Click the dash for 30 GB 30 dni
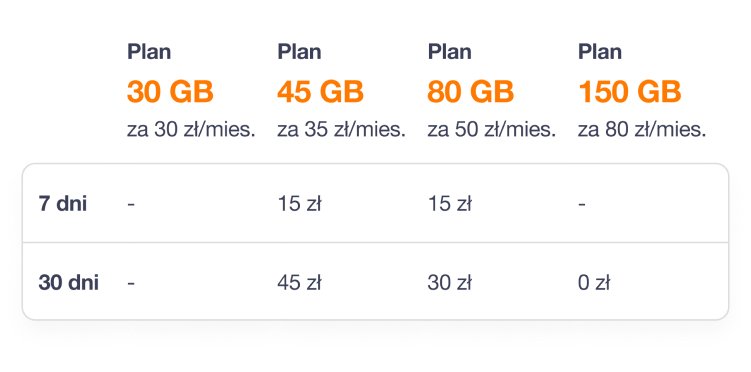The width and height of the screenshot is (751, 372). click(131, 283)
